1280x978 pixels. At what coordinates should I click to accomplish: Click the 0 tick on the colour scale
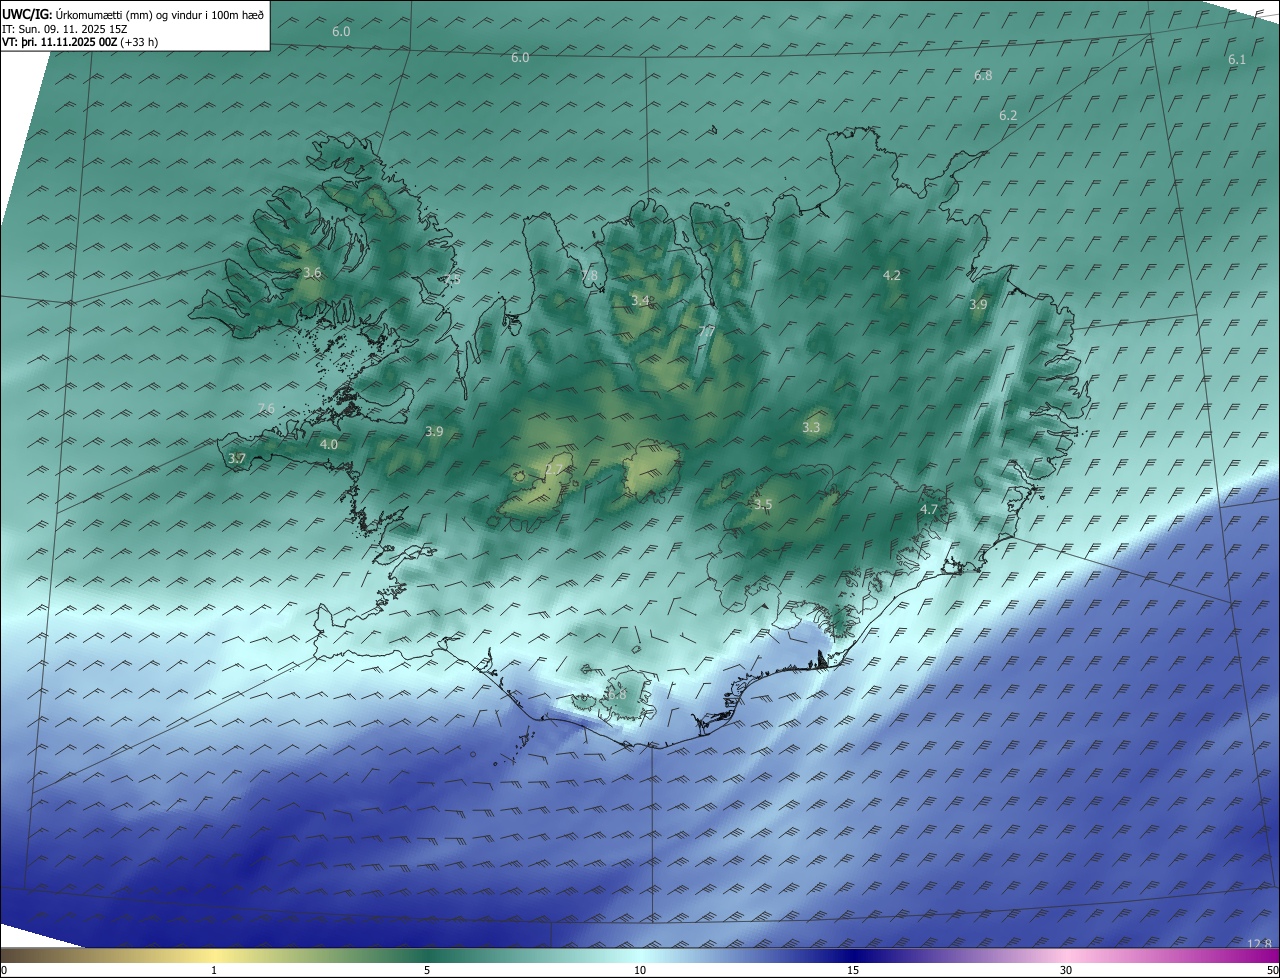4,970
